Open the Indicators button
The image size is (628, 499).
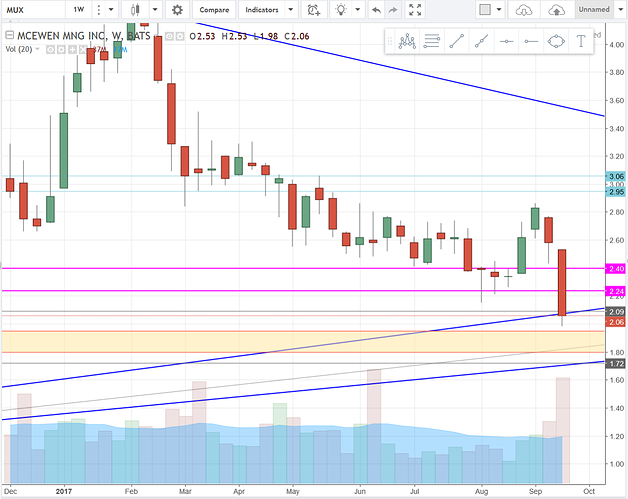click(262, 10)
